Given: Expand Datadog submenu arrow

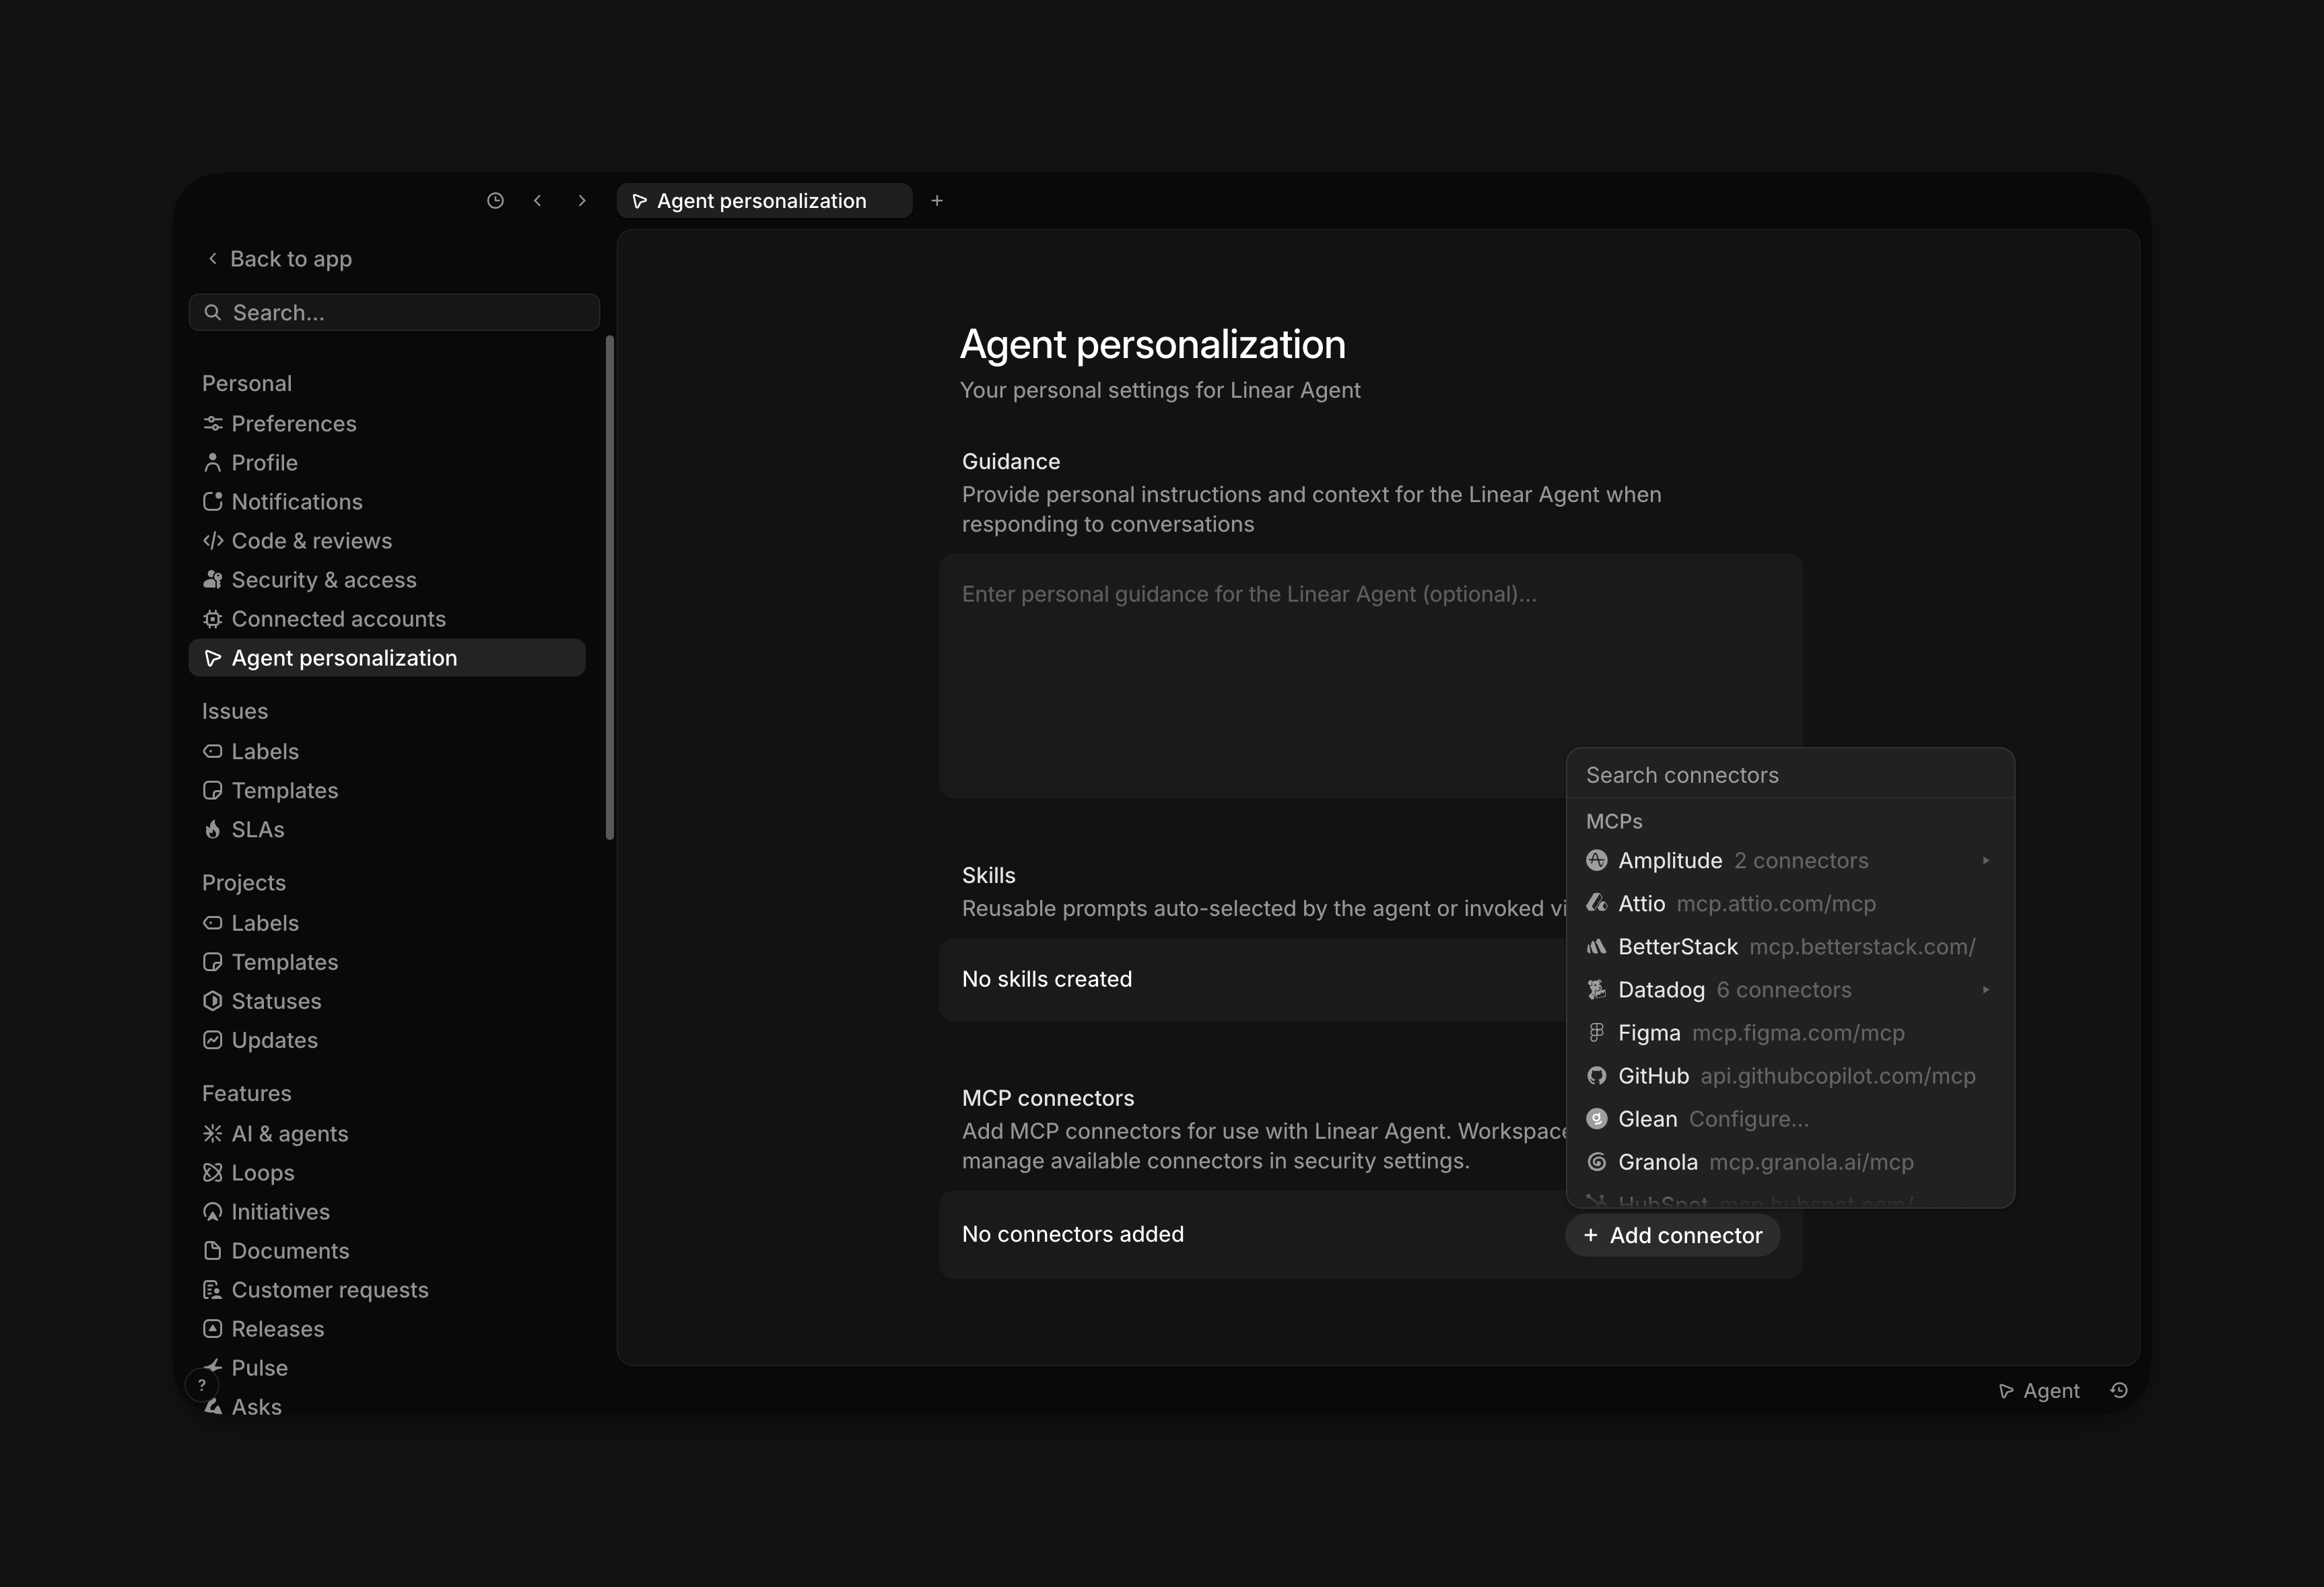Looking at the screenshot, I should [x=1986, y=989].
